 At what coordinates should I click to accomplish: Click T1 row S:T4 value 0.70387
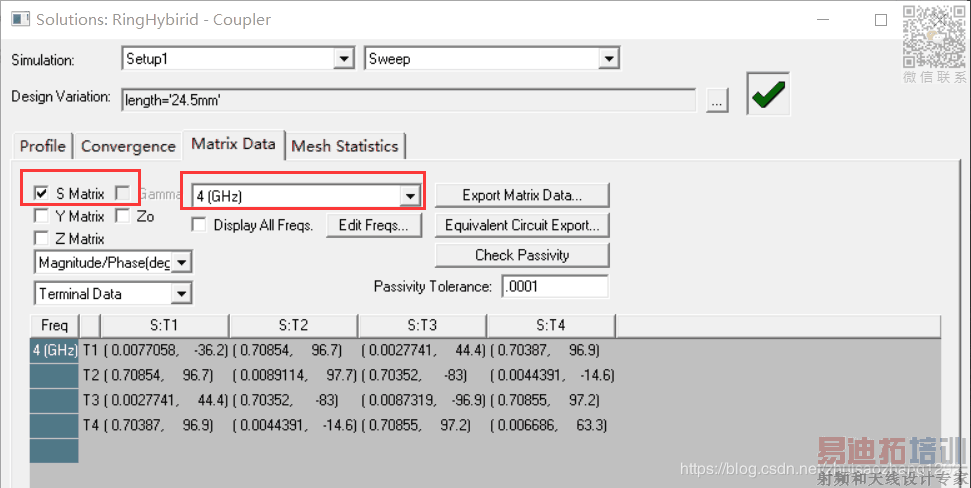522,351
